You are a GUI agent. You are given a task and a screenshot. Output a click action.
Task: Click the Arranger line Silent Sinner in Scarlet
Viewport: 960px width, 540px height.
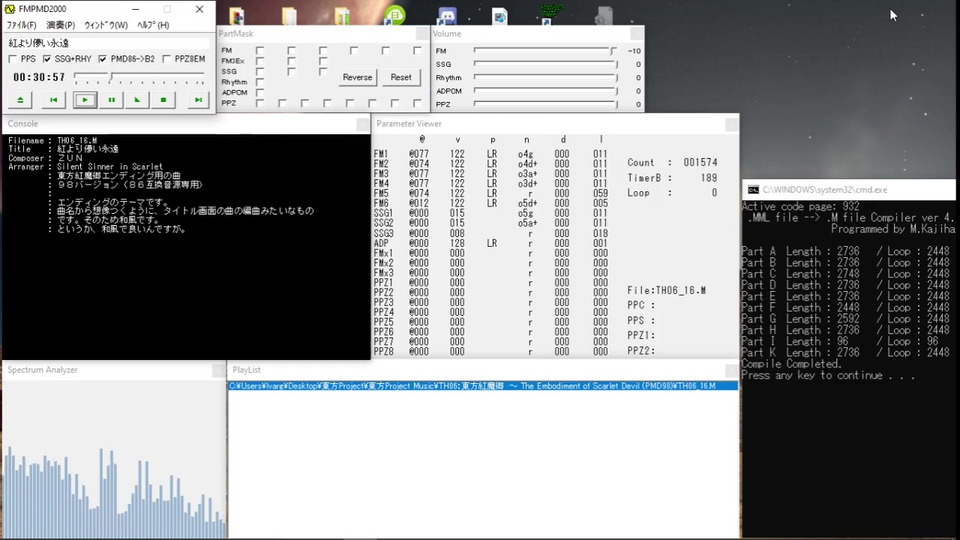[86, 167]
